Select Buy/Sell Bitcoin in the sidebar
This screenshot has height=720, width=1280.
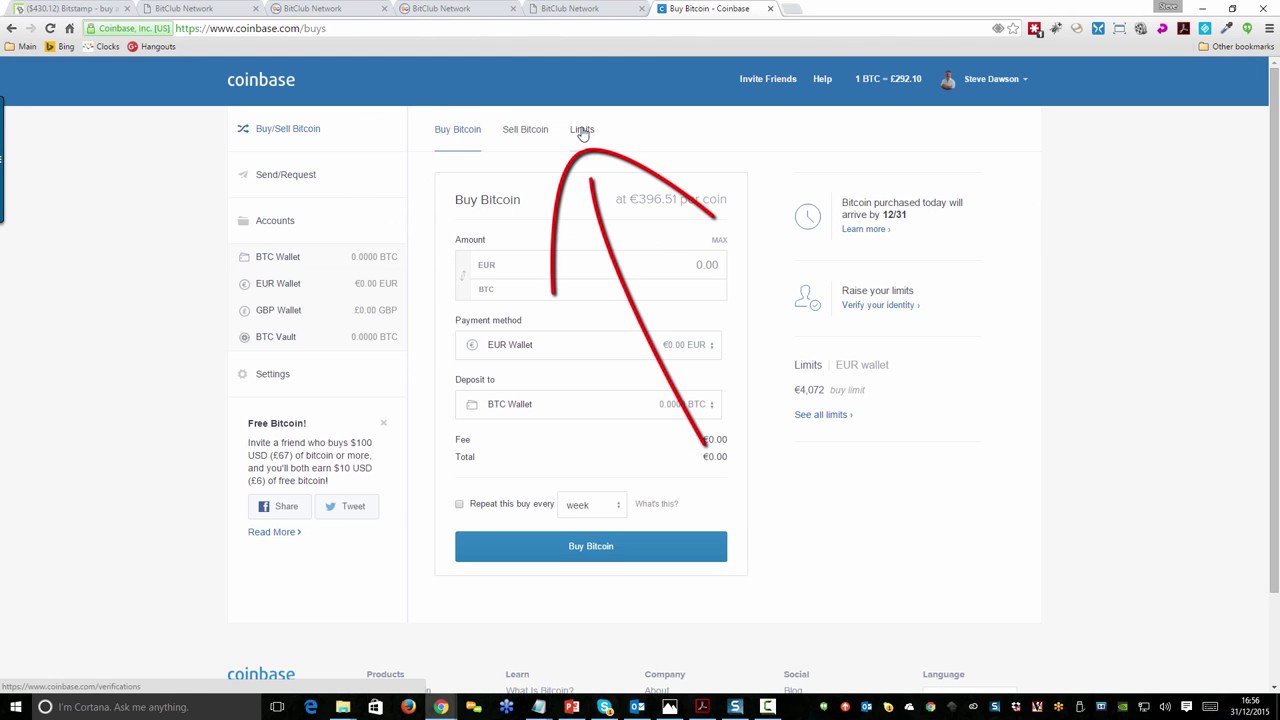(287, 129)
